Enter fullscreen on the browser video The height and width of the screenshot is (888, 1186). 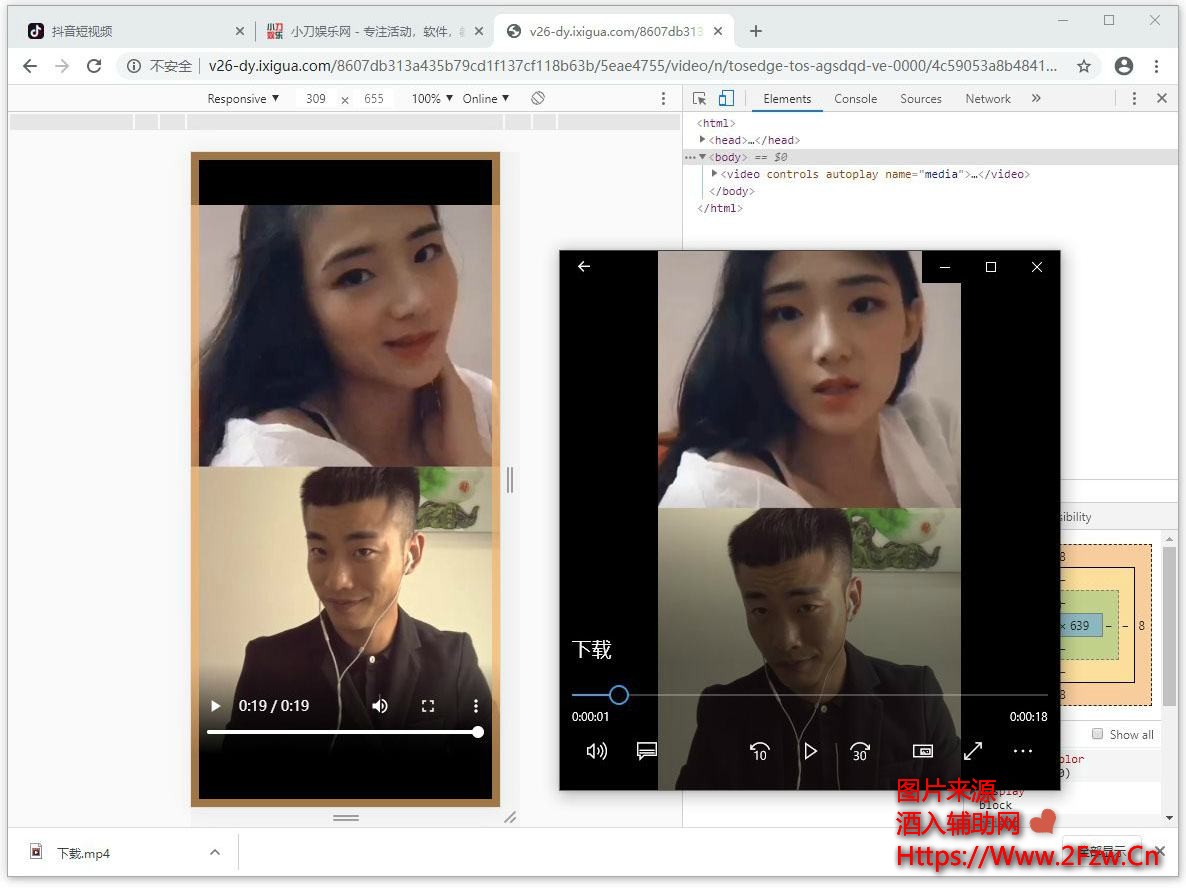427,706
